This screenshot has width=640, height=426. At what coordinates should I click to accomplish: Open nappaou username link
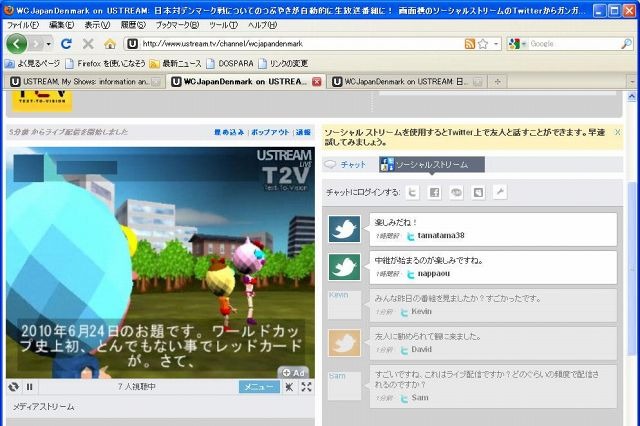(433, 273)
